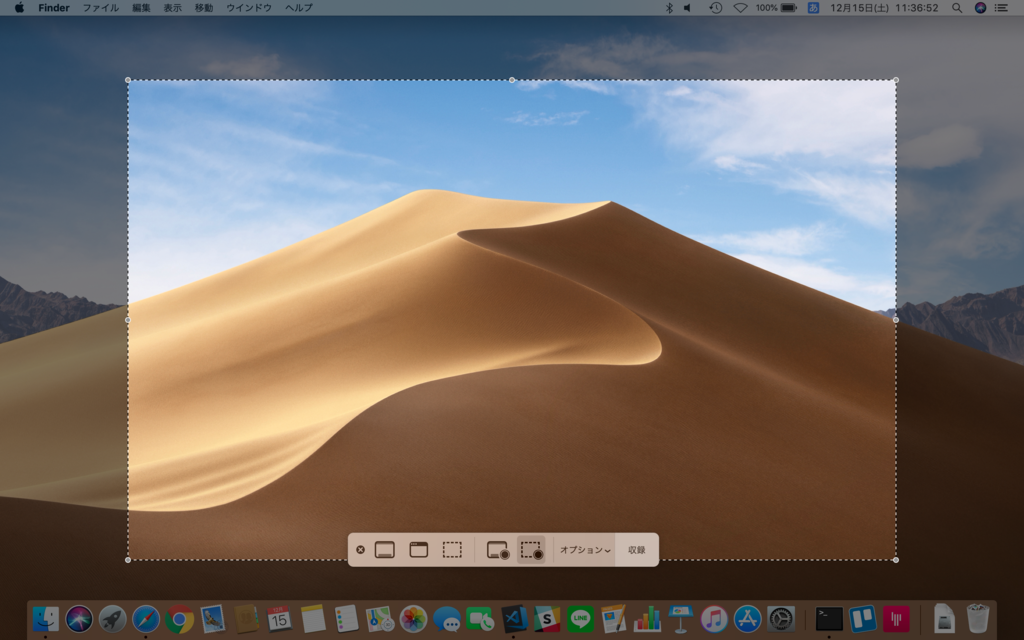The image size is (1024, 640).
Task: Click the top-center selection handle
Action: point(512,80)
